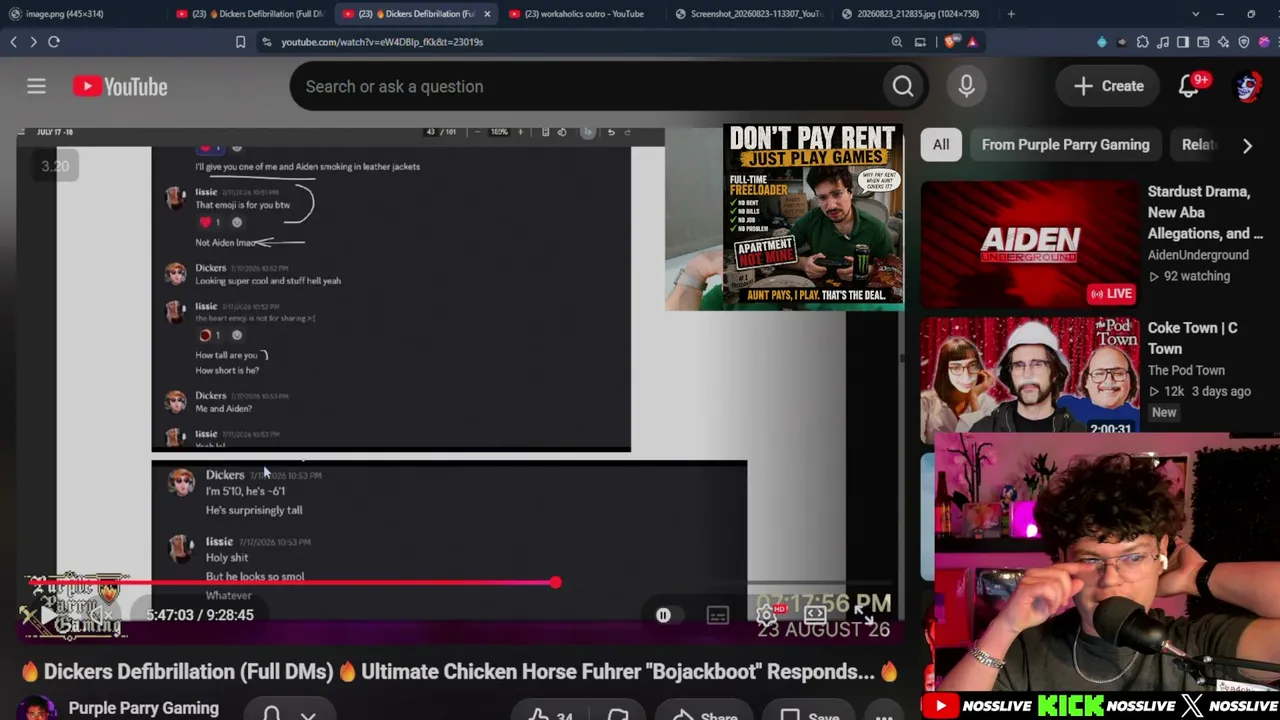Open YouTube notifications bell
This screenshot has height=720, width=1280.
click(x=1189, y=86)
